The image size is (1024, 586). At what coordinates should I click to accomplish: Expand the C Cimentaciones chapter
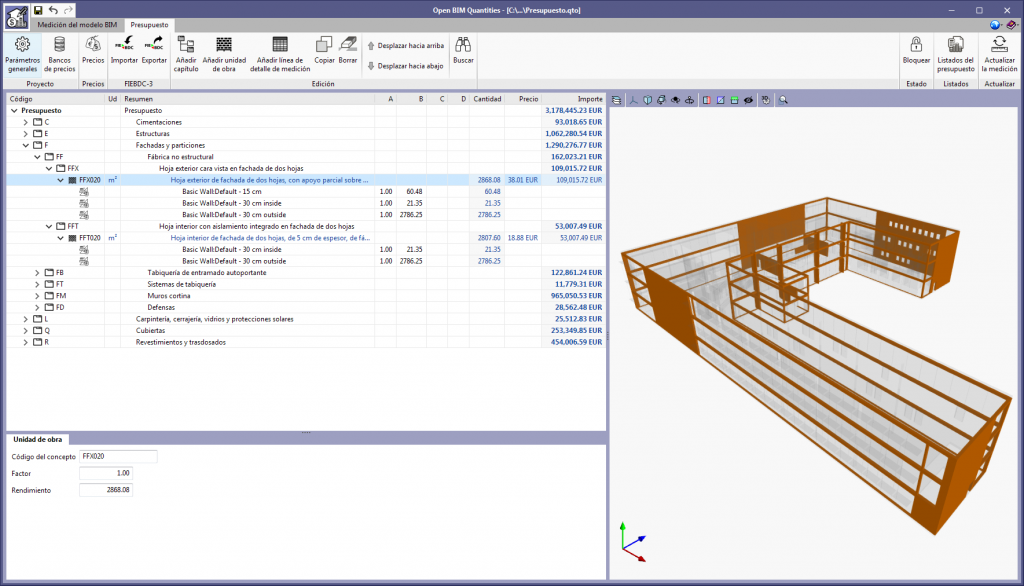point(26,122)
